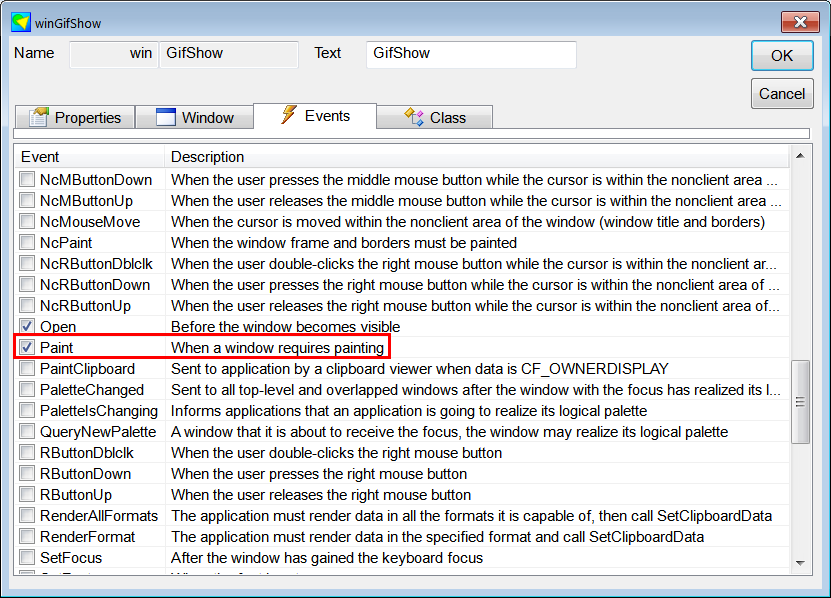Click the Events tab lightning icon

[288, 115]
